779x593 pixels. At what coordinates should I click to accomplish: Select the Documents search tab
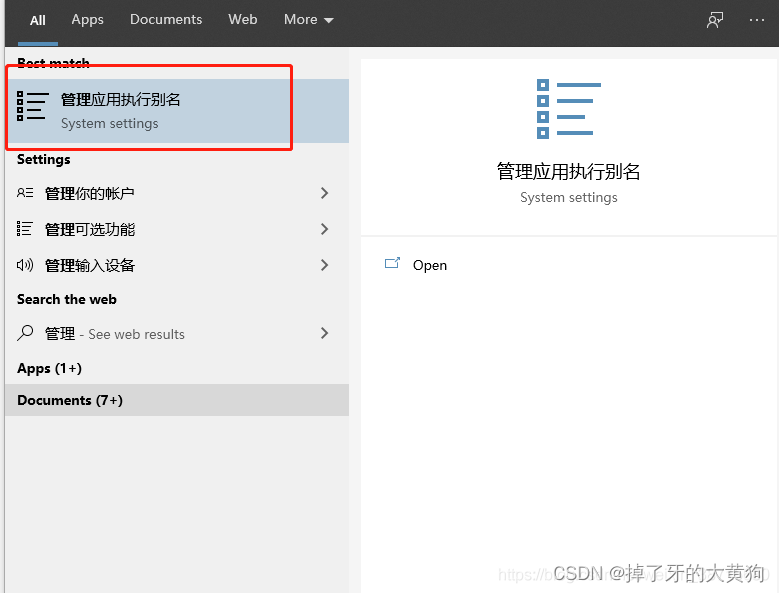tap(166, 19)
